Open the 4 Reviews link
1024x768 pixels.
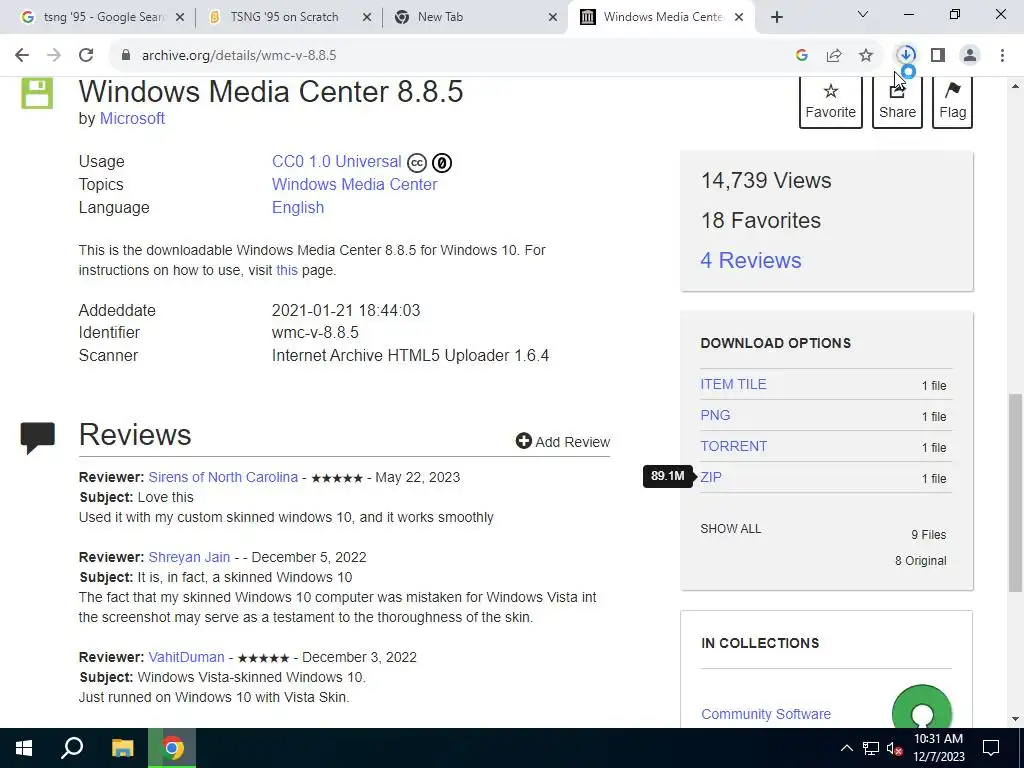751,261
